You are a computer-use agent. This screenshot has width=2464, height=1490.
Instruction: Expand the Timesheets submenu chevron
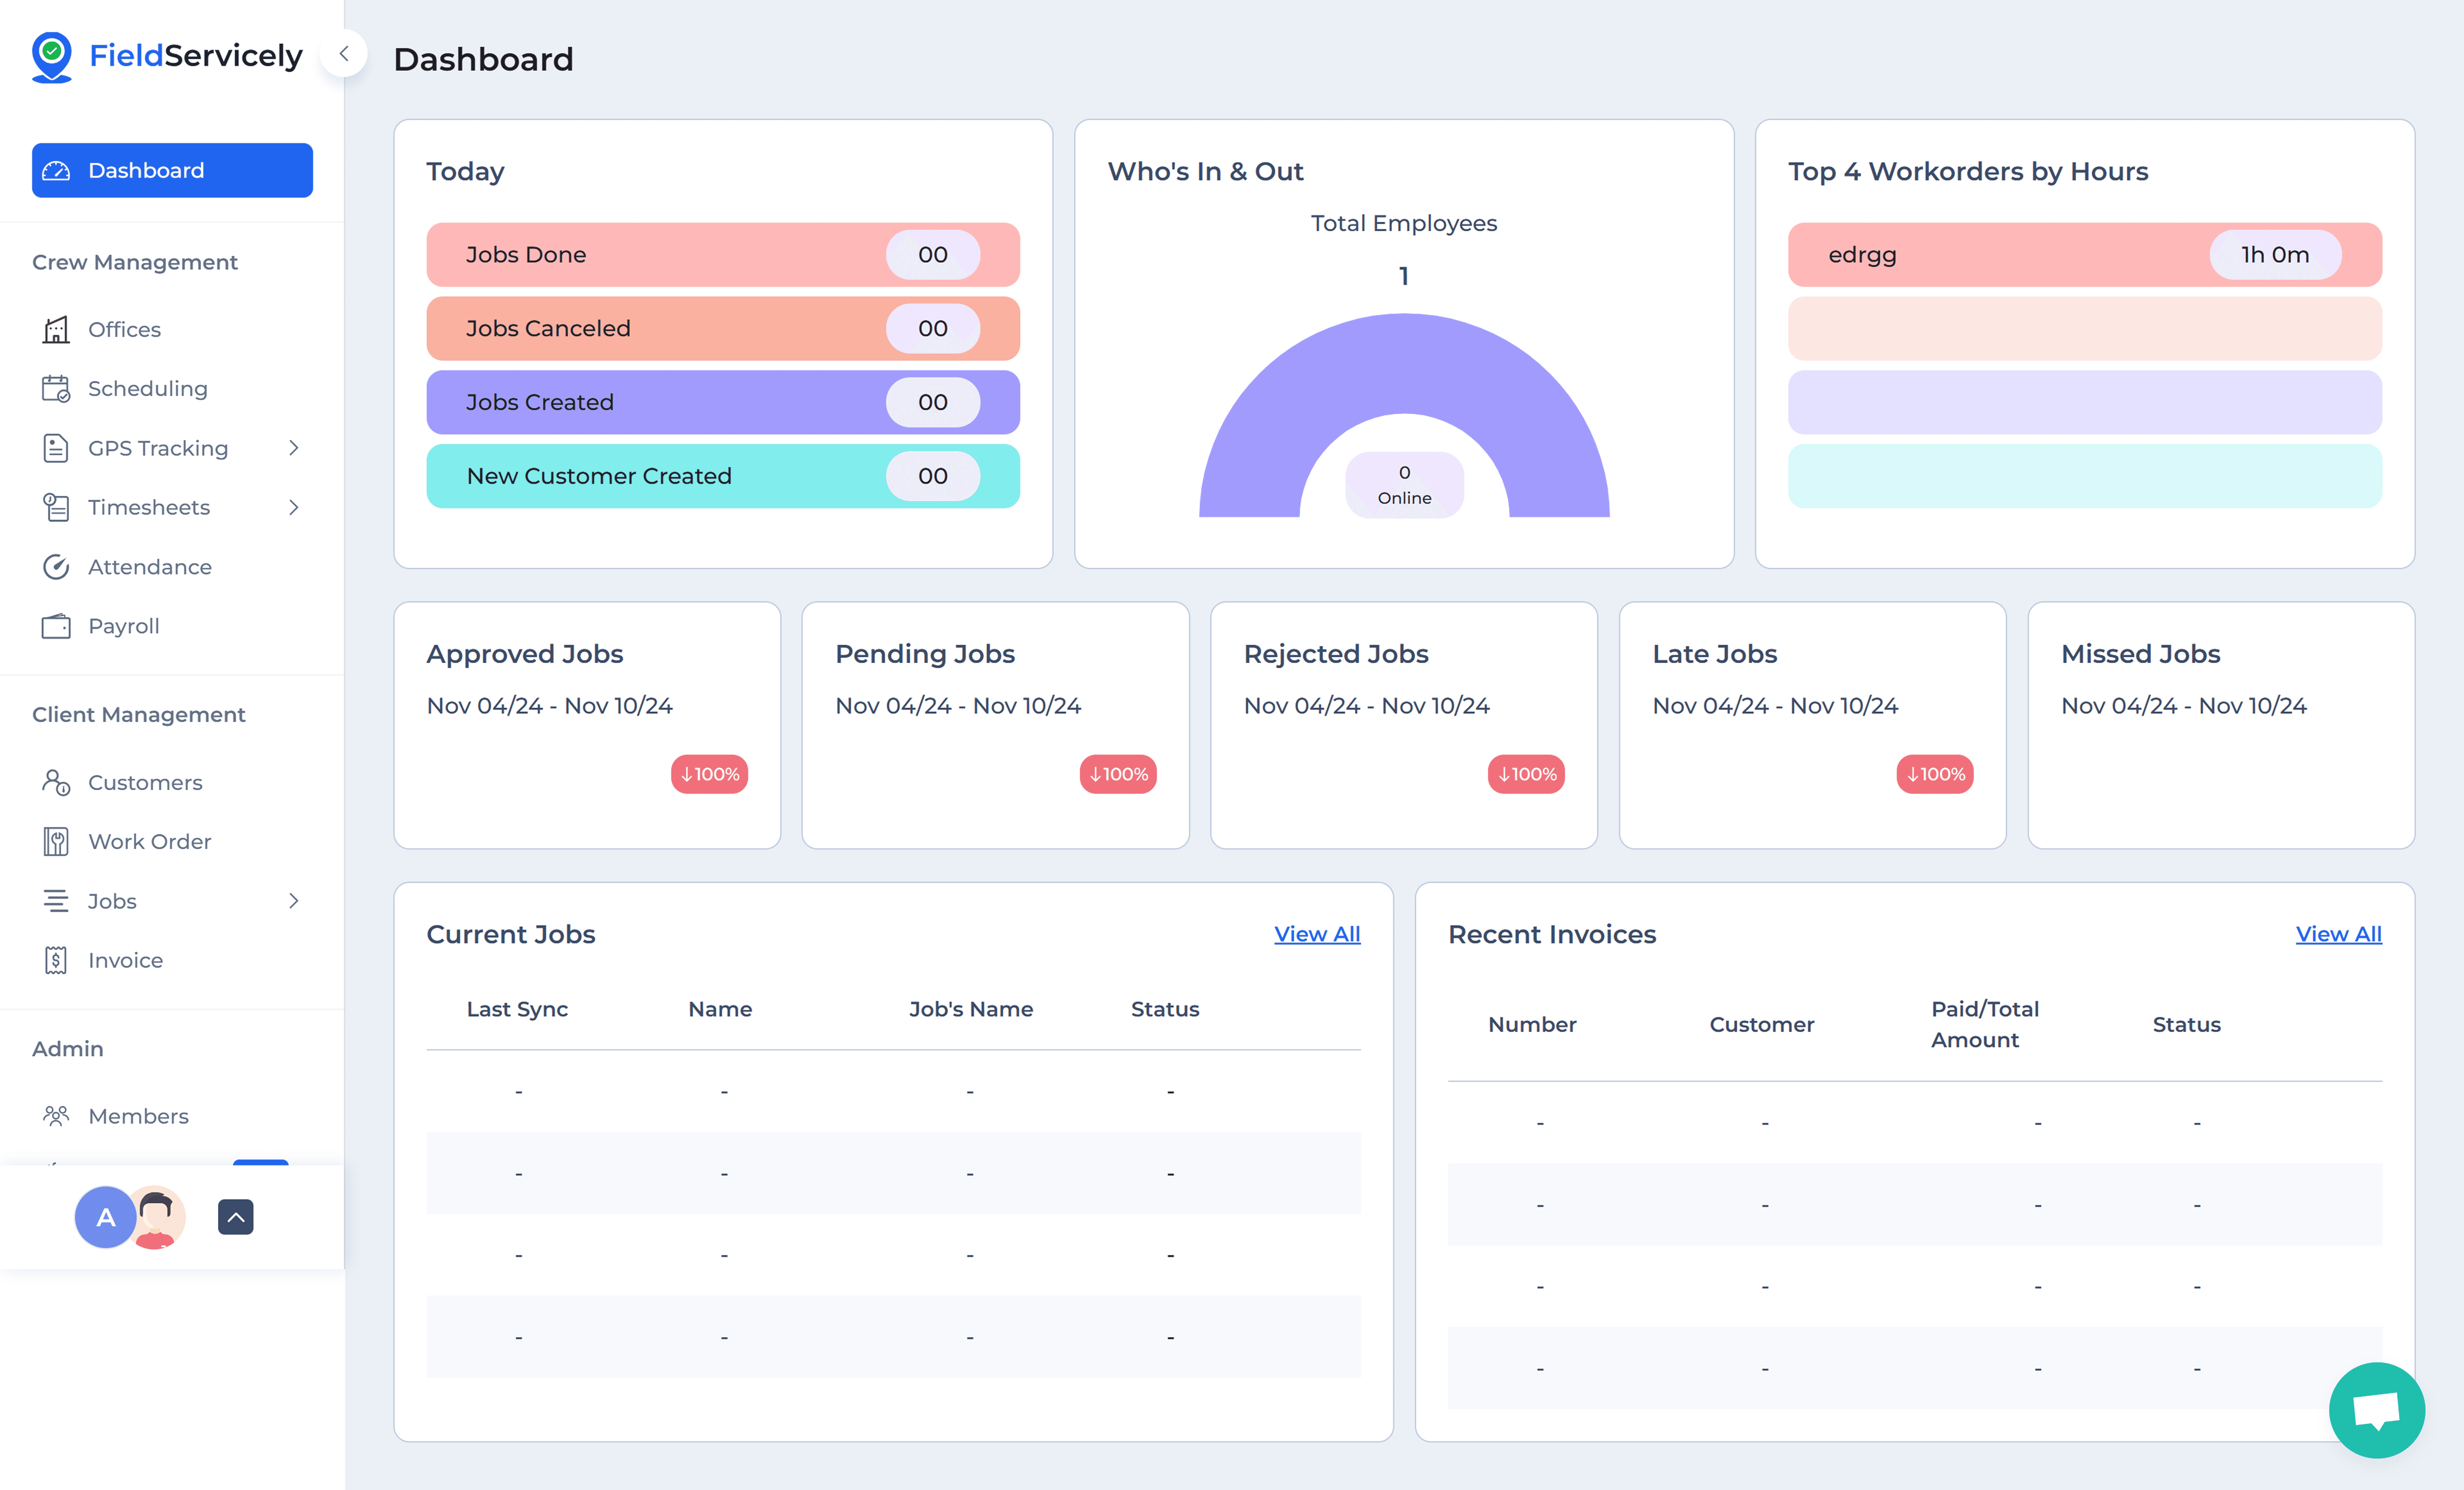(293, 507)
